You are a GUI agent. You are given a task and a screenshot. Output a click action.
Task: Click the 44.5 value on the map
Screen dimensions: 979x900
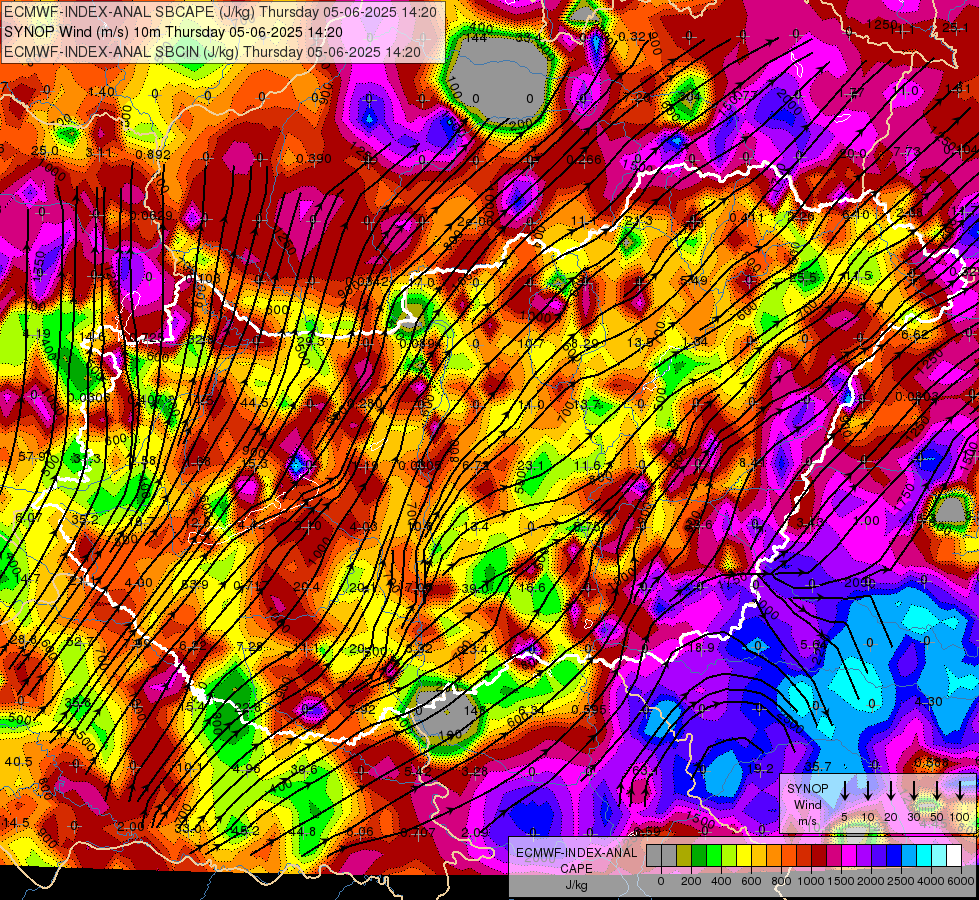[255, 403]
